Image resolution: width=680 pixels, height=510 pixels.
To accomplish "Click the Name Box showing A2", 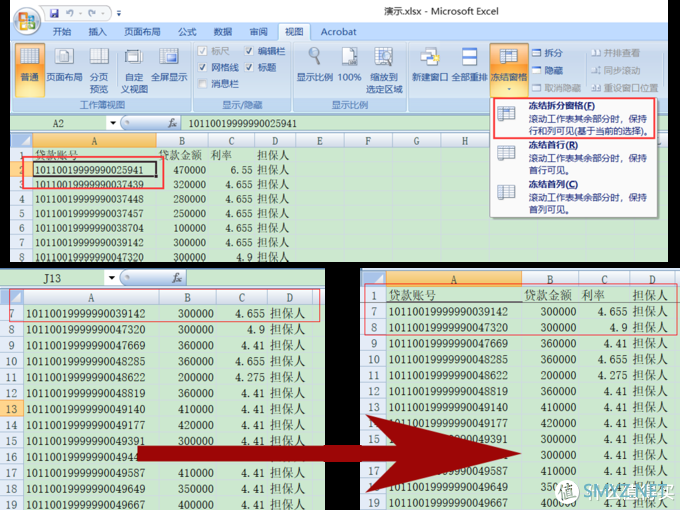I will 59,124.
